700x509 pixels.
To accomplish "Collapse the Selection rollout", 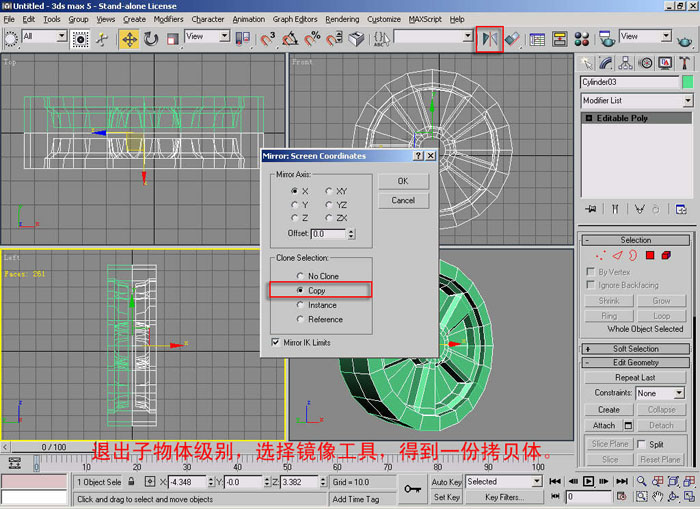I will [636, 240].
